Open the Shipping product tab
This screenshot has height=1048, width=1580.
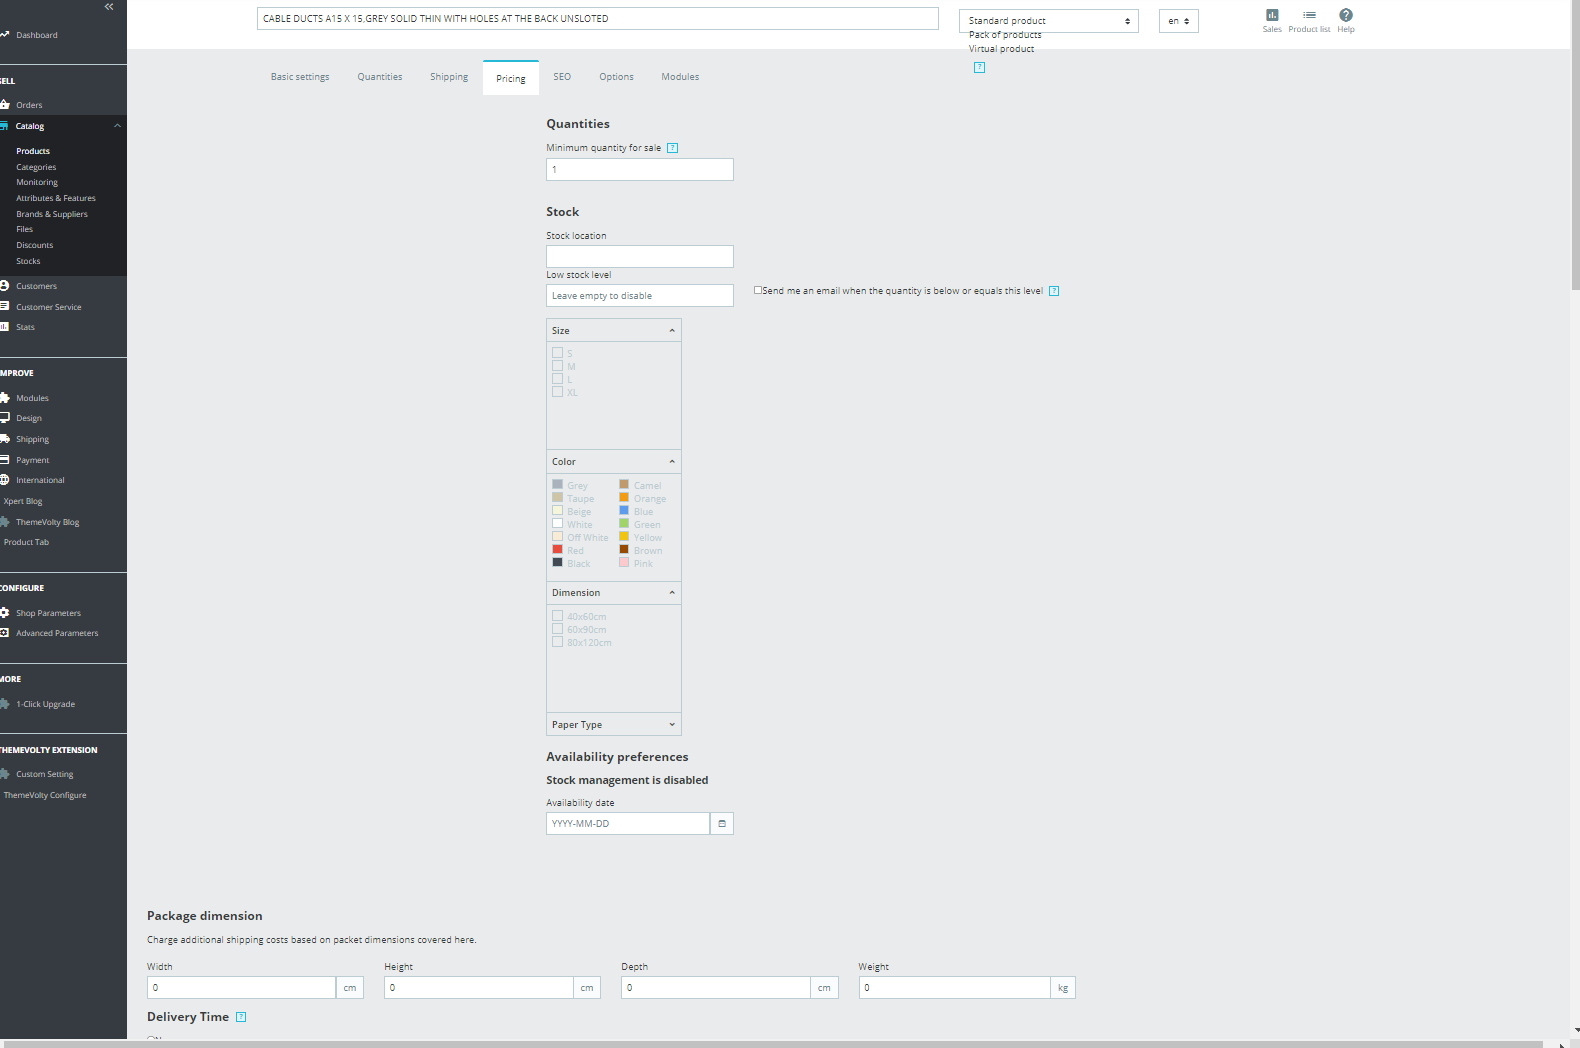[449, 77]
